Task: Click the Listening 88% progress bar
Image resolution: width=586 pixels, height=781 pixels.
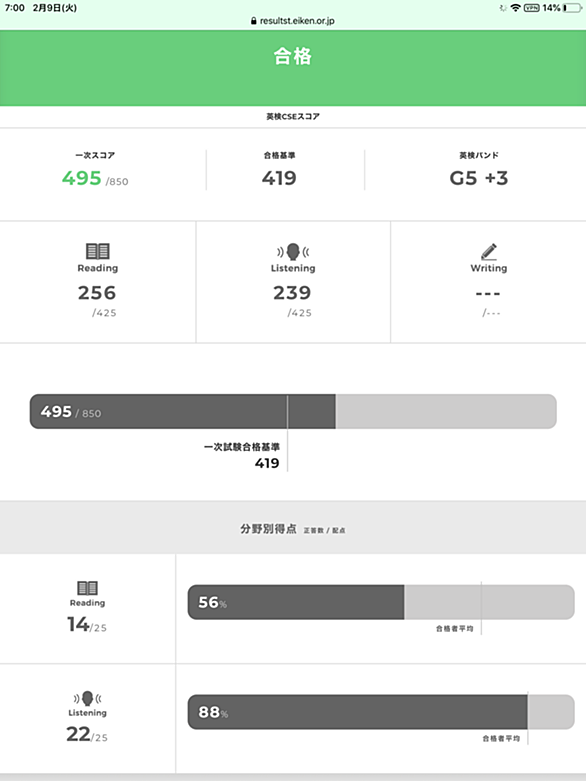Action: 381,712
